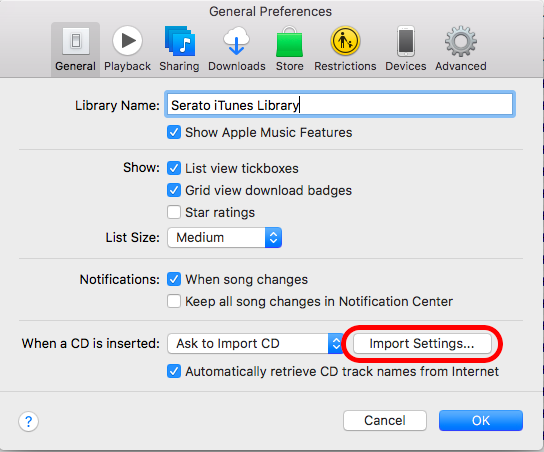
Task: Enable Keep all song changes in Notification Center
Action: click(x=174, y=301)
